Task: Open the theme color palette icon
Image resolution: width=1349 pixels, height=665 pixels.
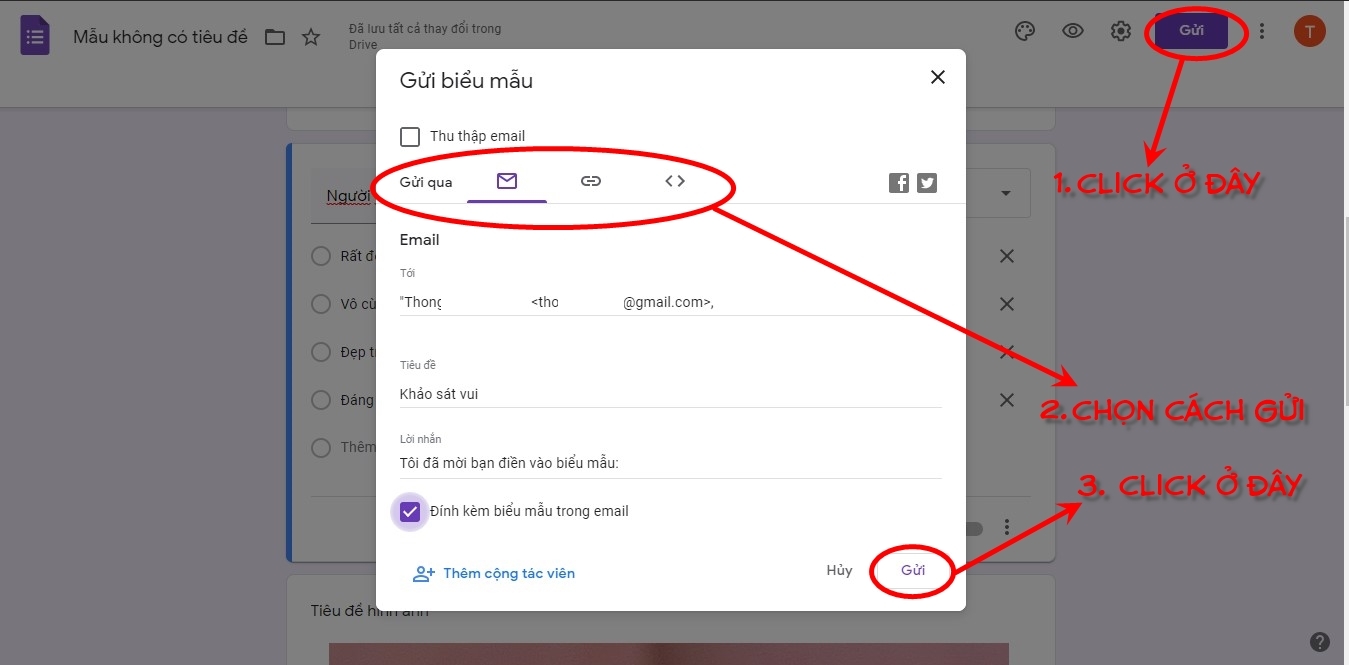Action: coord(1024,30)
